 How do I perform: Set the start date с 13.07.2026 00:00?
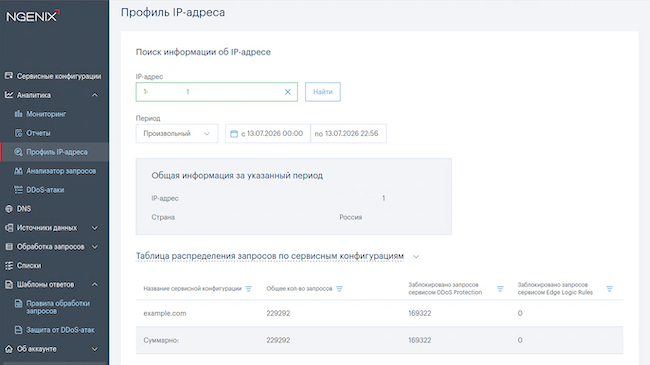pos(268,134)
